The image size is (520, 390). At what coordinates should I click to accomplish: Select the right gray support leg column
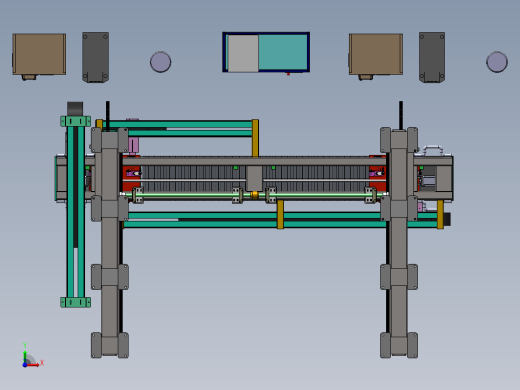pos(399,243)
